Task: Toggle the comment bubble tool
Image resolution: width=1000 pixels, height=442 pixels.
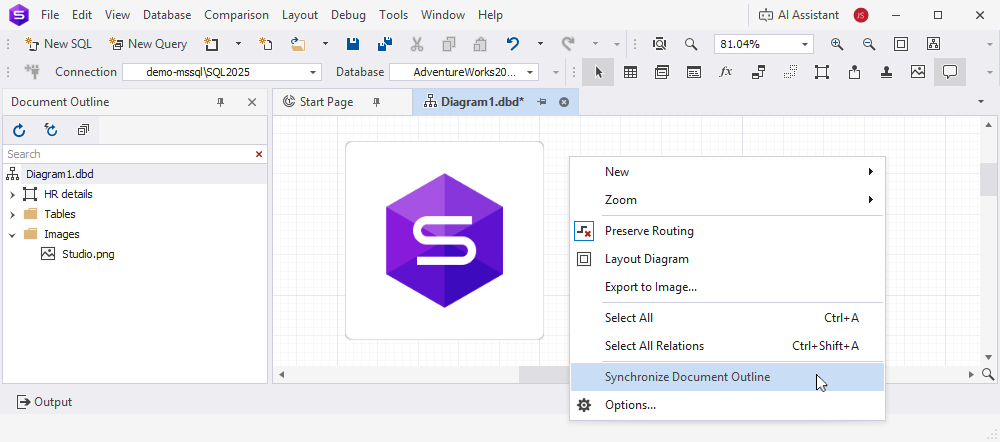Action: pos(950,72)
